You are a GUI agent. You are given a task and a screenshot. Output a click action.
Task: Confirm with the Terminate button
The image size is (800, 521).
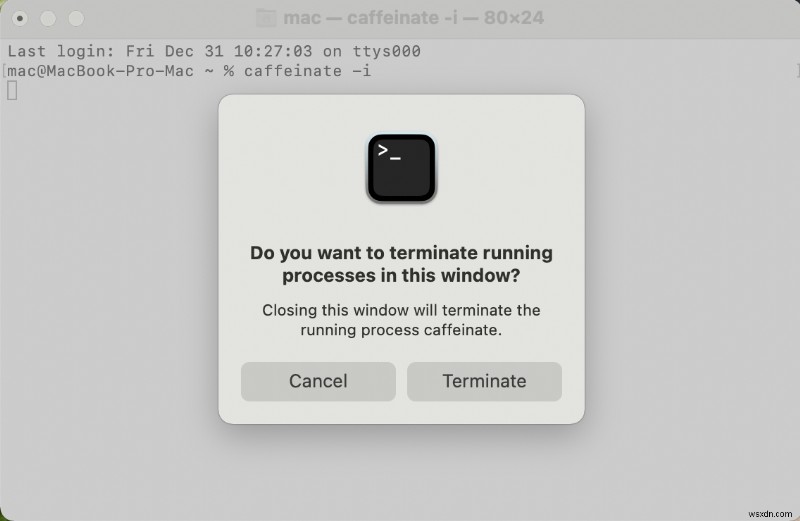pos(484,381)
